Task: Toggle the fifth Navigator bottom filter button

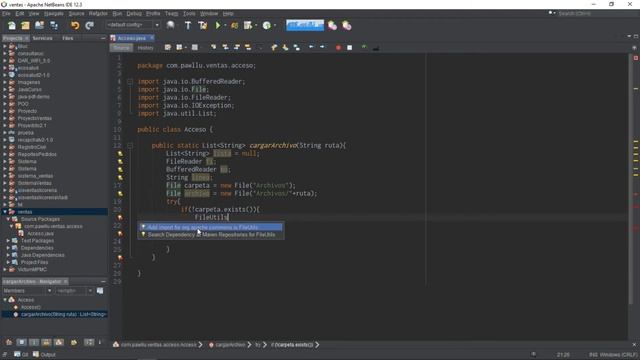Action: 59,342
